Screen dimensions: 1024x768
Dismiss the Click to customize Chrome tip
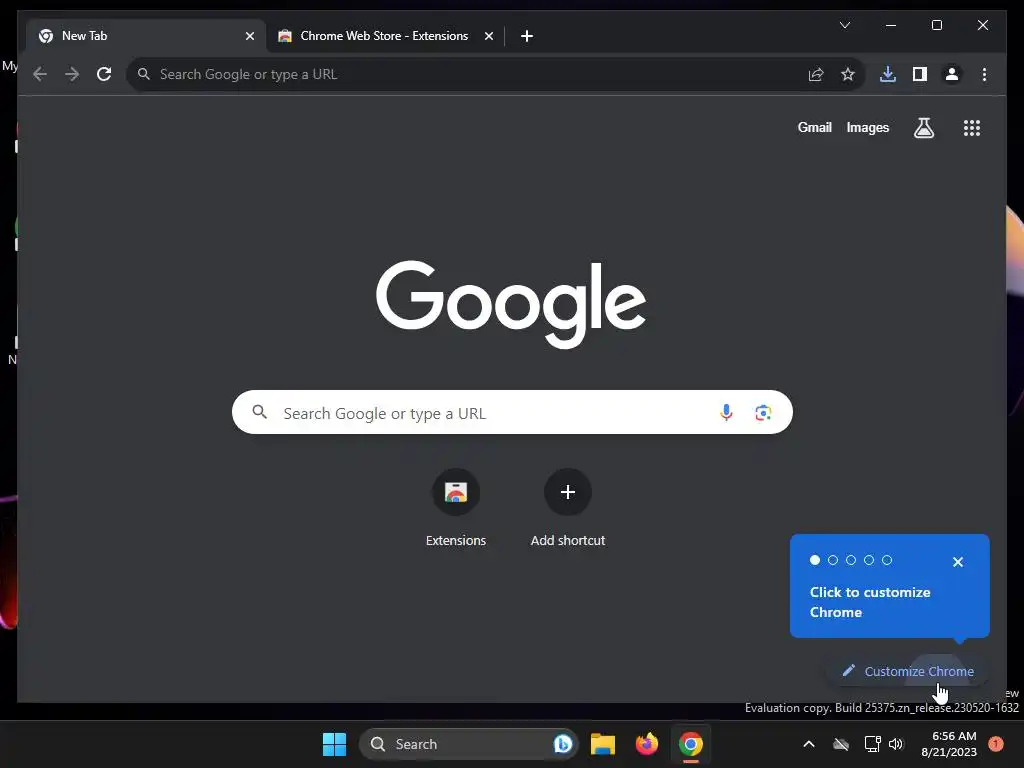click(957, 562)
